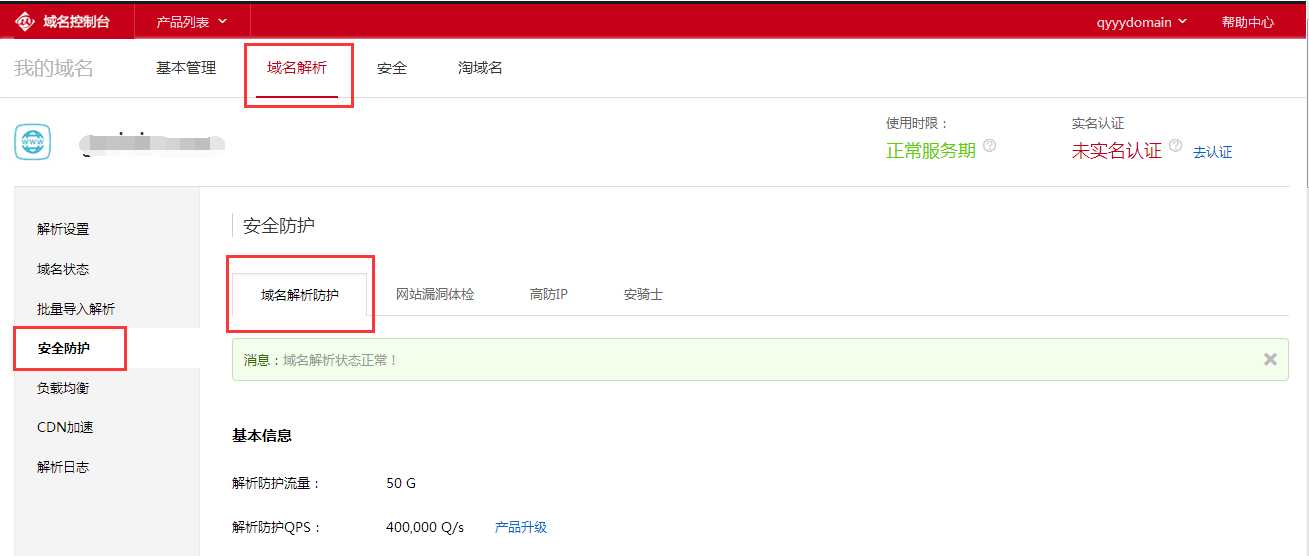Click the 产品升级 link
The image size is (1309, 556).
point(521,527)
